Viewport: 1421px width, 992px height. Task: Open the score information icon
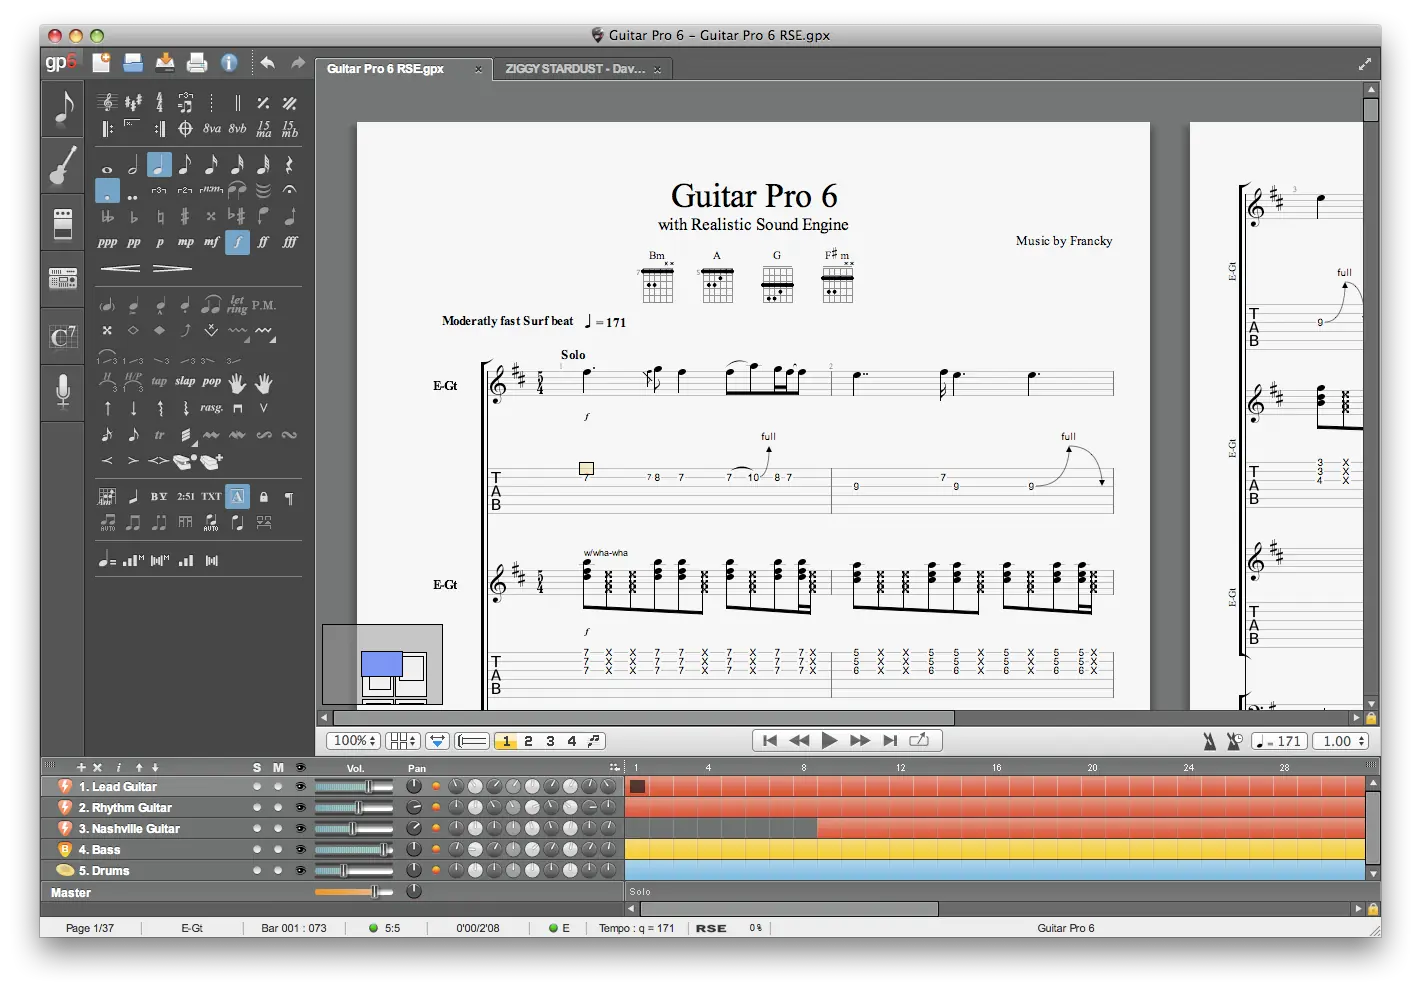tap(229, 62)
